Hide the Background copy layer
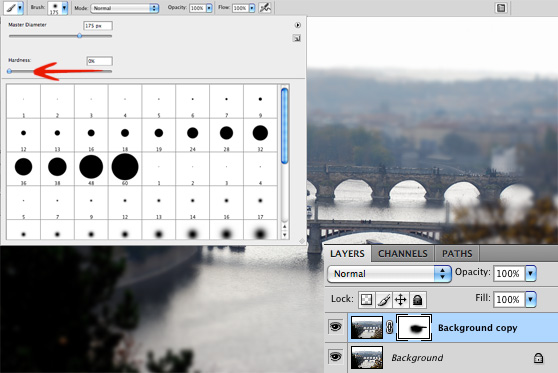This screenshot has height=373, width=558. [x=336, y=326]
